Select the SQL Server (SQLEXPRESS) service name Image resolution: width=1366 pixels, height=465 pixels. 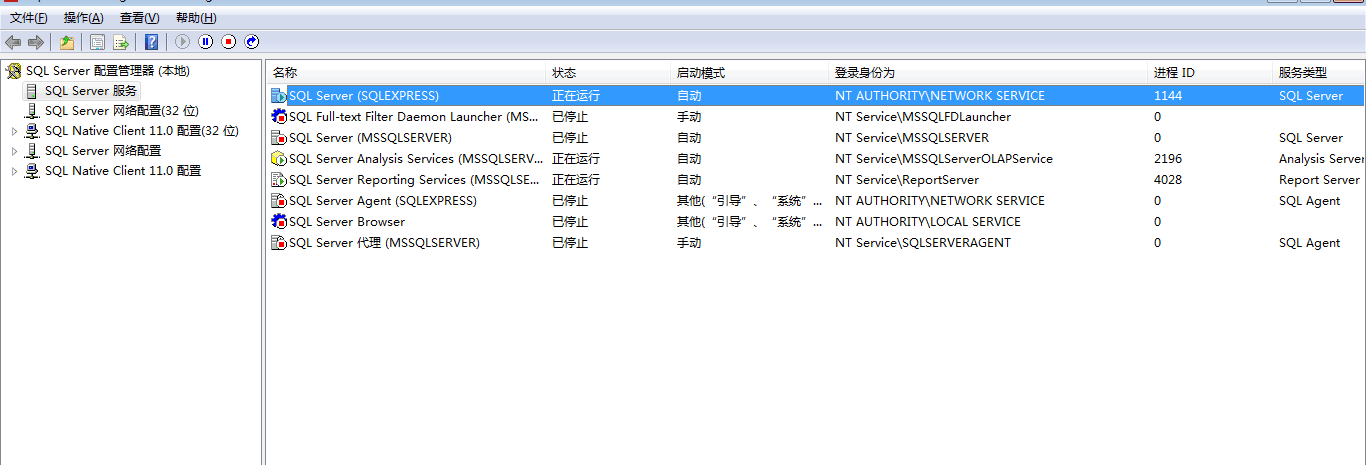pos(364,96)
